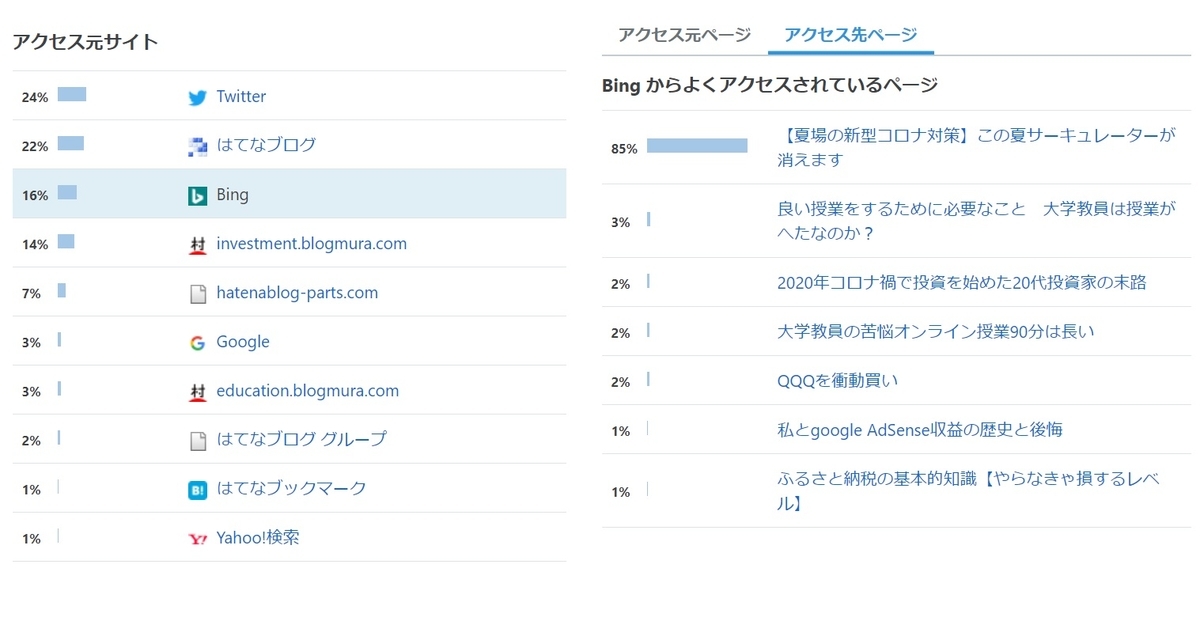
Task: Click the 22% bar for はてなブログ
Action: pyautogui.click(x=70, y=144)
